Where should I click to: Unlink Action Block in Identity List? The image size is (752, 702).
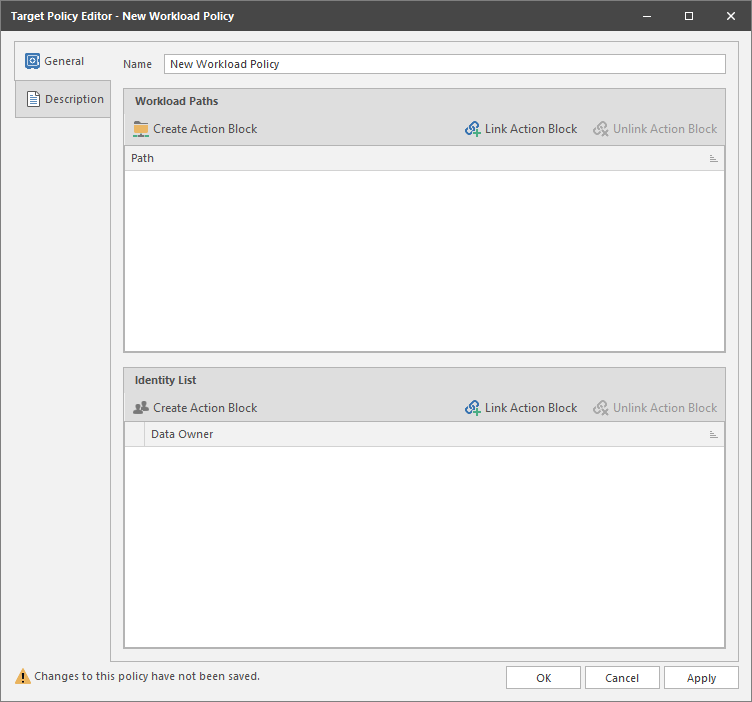click(x=655, y=408)
